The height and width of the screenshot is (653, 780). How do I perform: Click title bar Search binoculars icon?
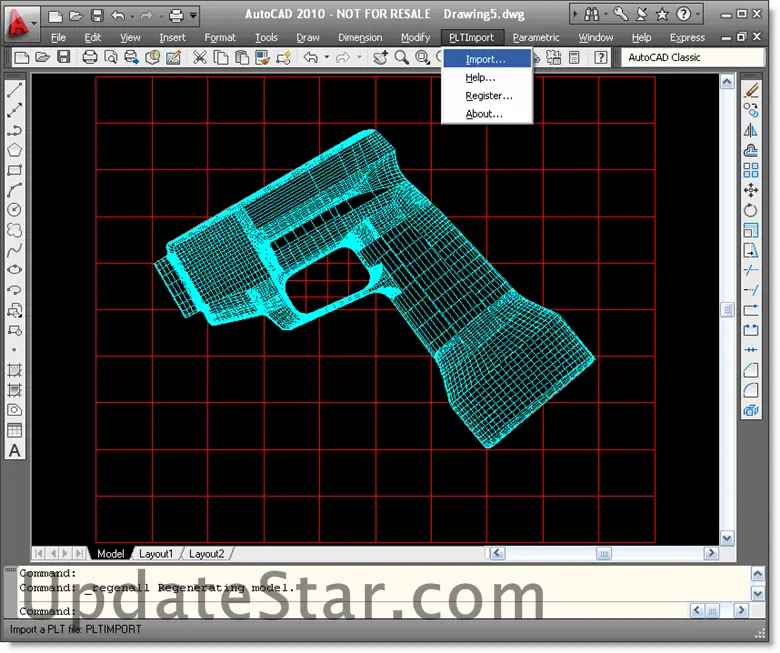[x=591, y=14]
